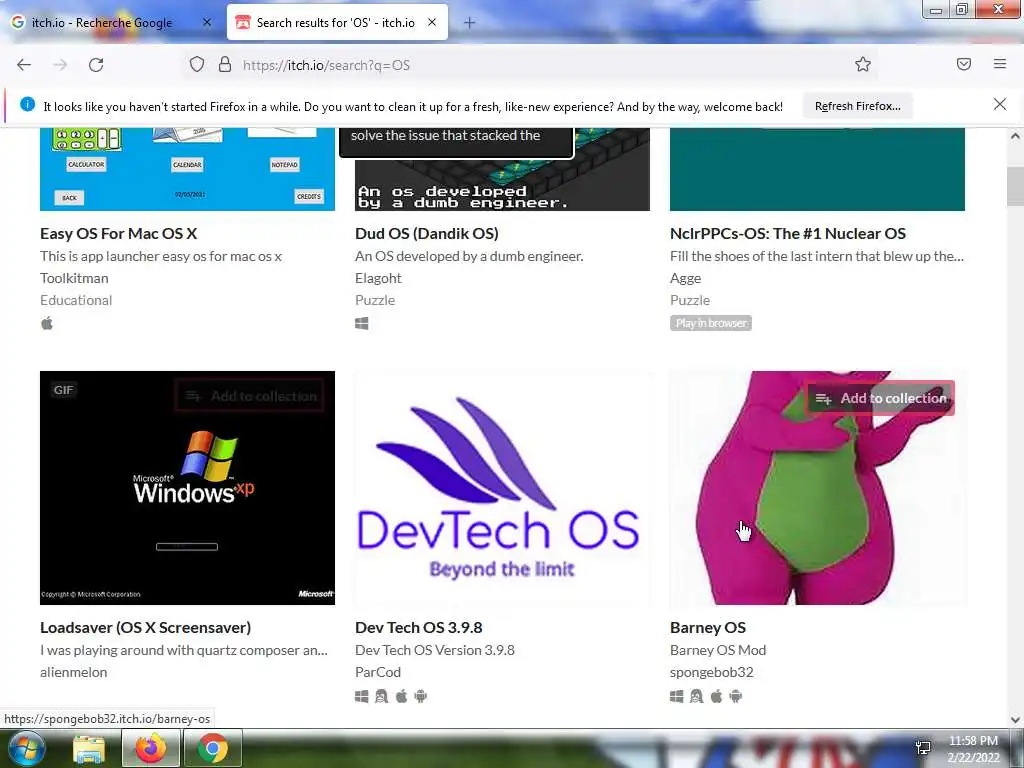Click the Windows icon under Dud OS
The width and height of the screenshot is (1024, 768).
362,323
